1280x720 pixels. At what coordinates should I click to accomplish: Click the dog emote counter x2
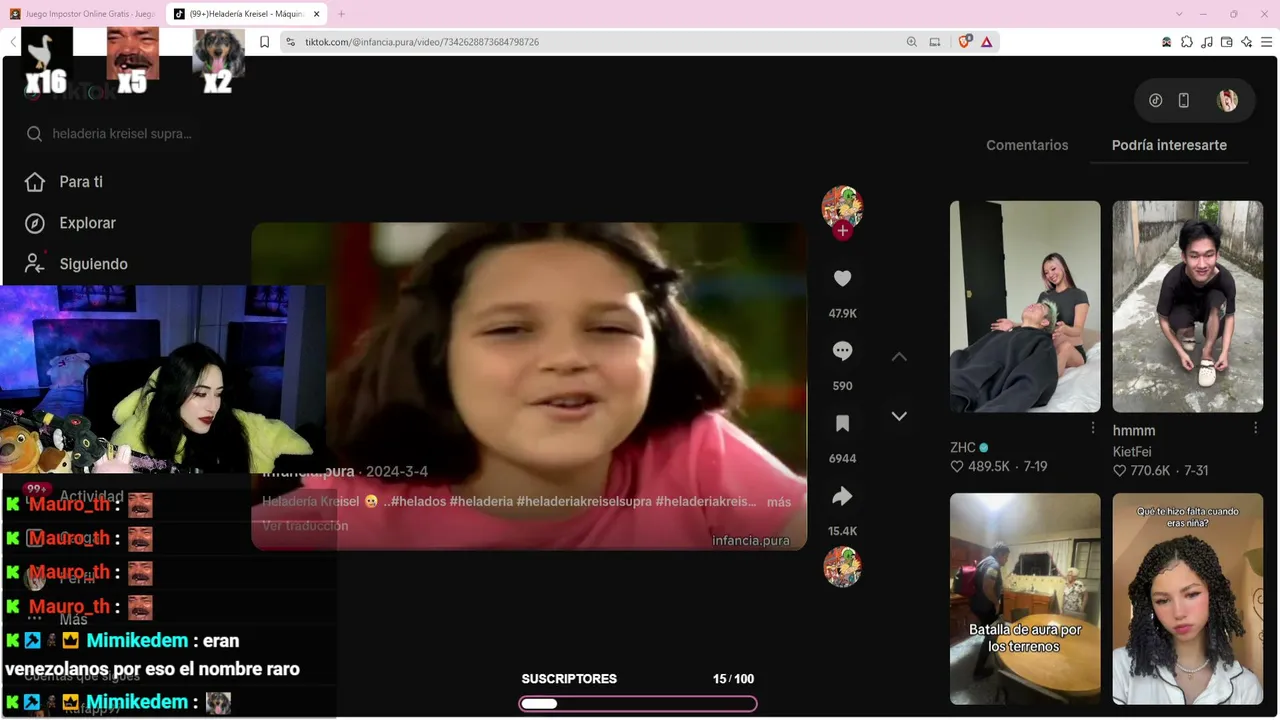(218, 61)
